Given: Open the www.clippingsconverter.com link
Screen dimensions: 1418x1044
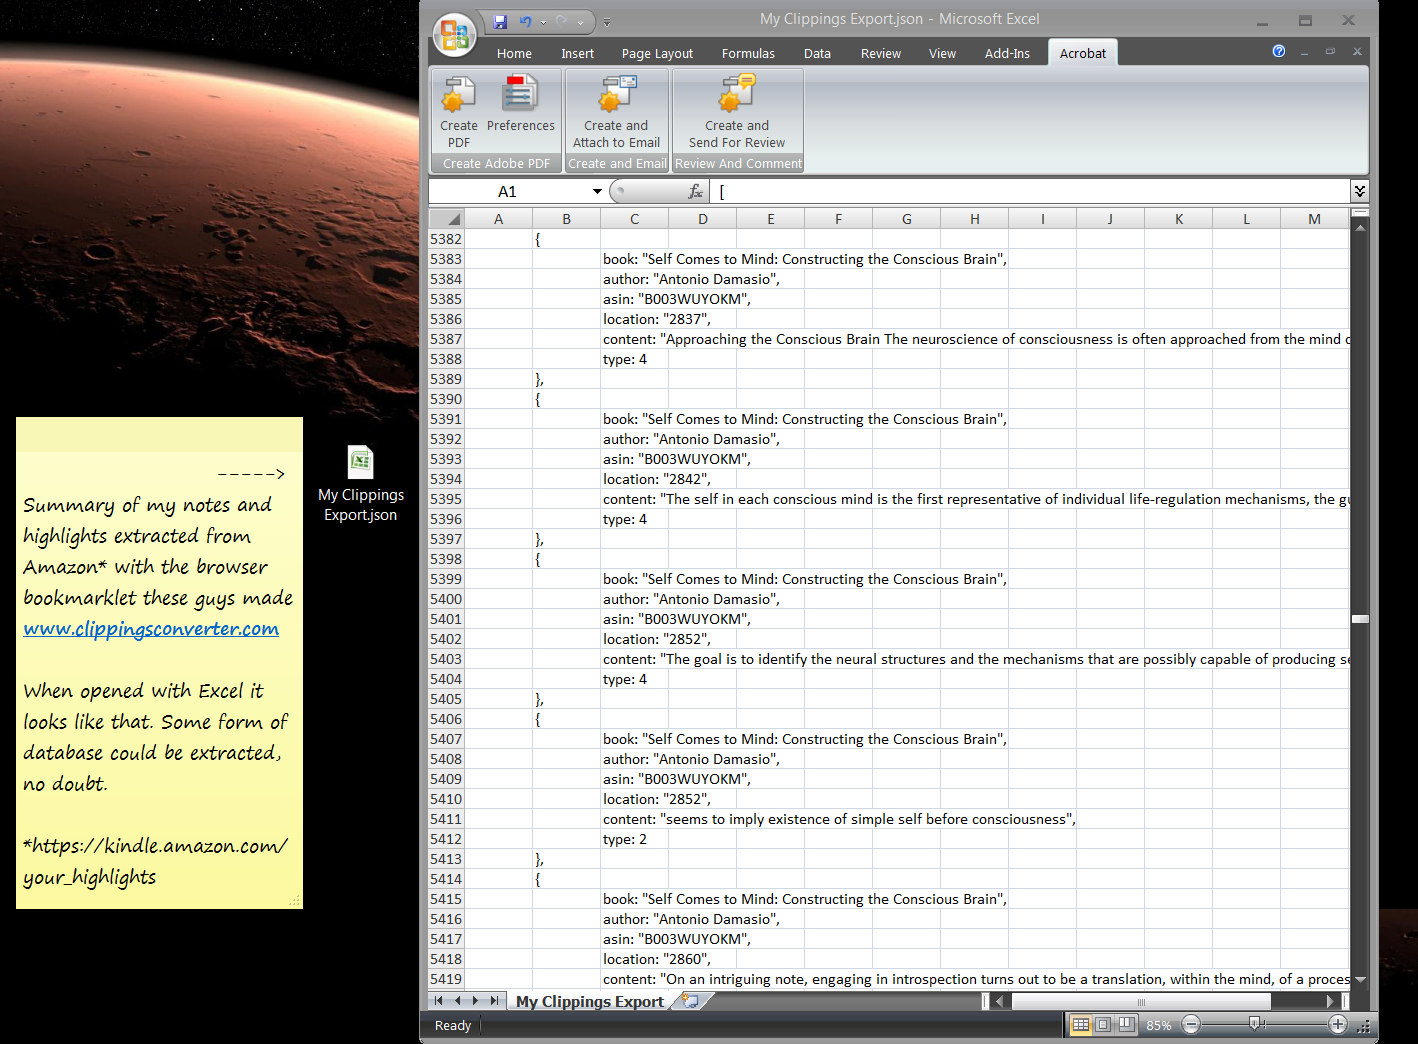Looking at the screenshot, I should coord(151,629).
